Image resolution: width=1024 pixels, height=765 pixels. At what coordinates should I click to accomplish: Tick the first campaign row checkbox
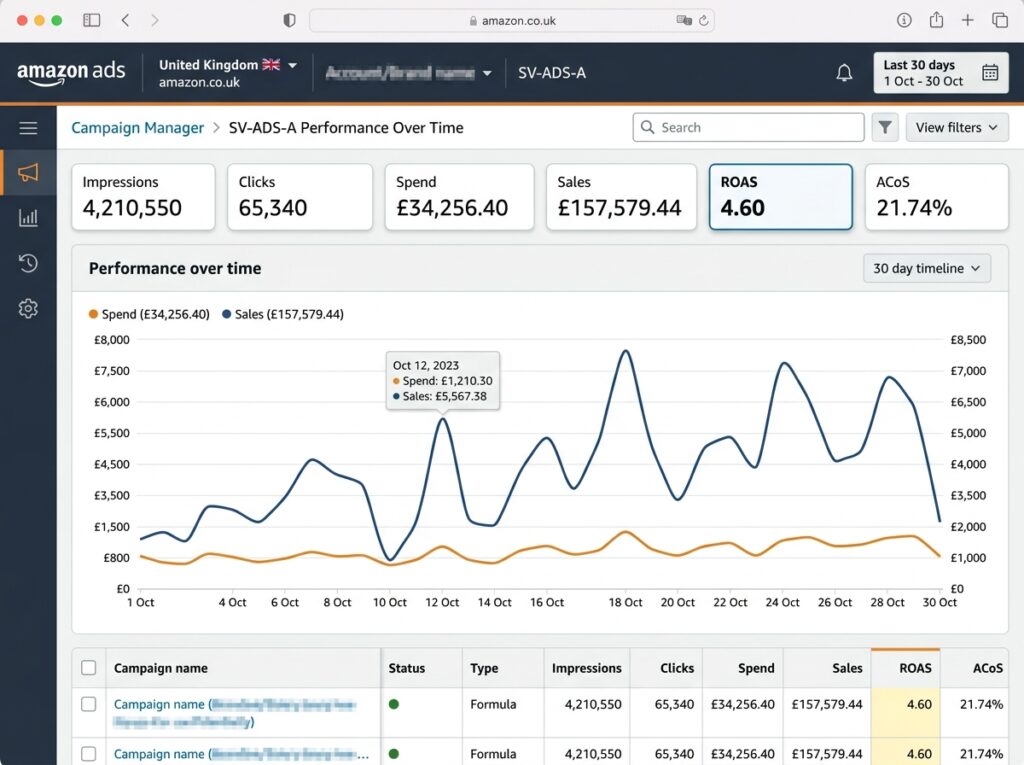point(89,704)
